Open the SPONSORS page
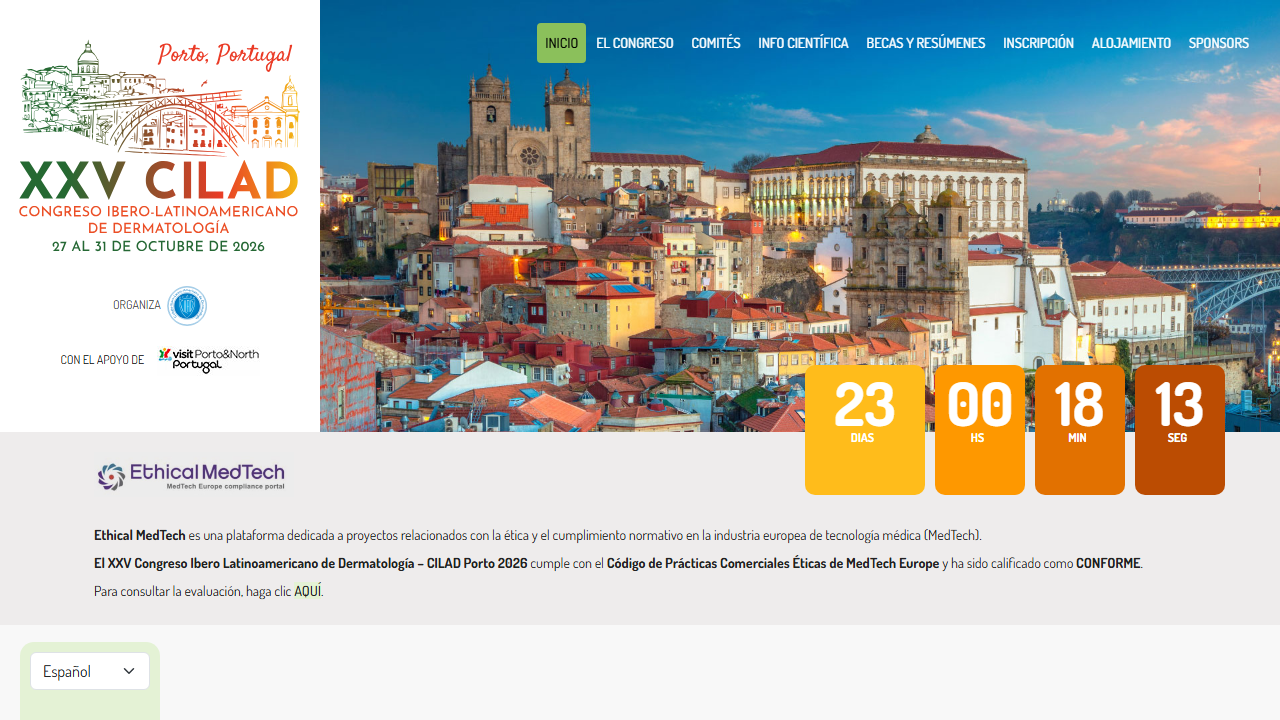This screenshot has width=1280, height=720. 1218,43
